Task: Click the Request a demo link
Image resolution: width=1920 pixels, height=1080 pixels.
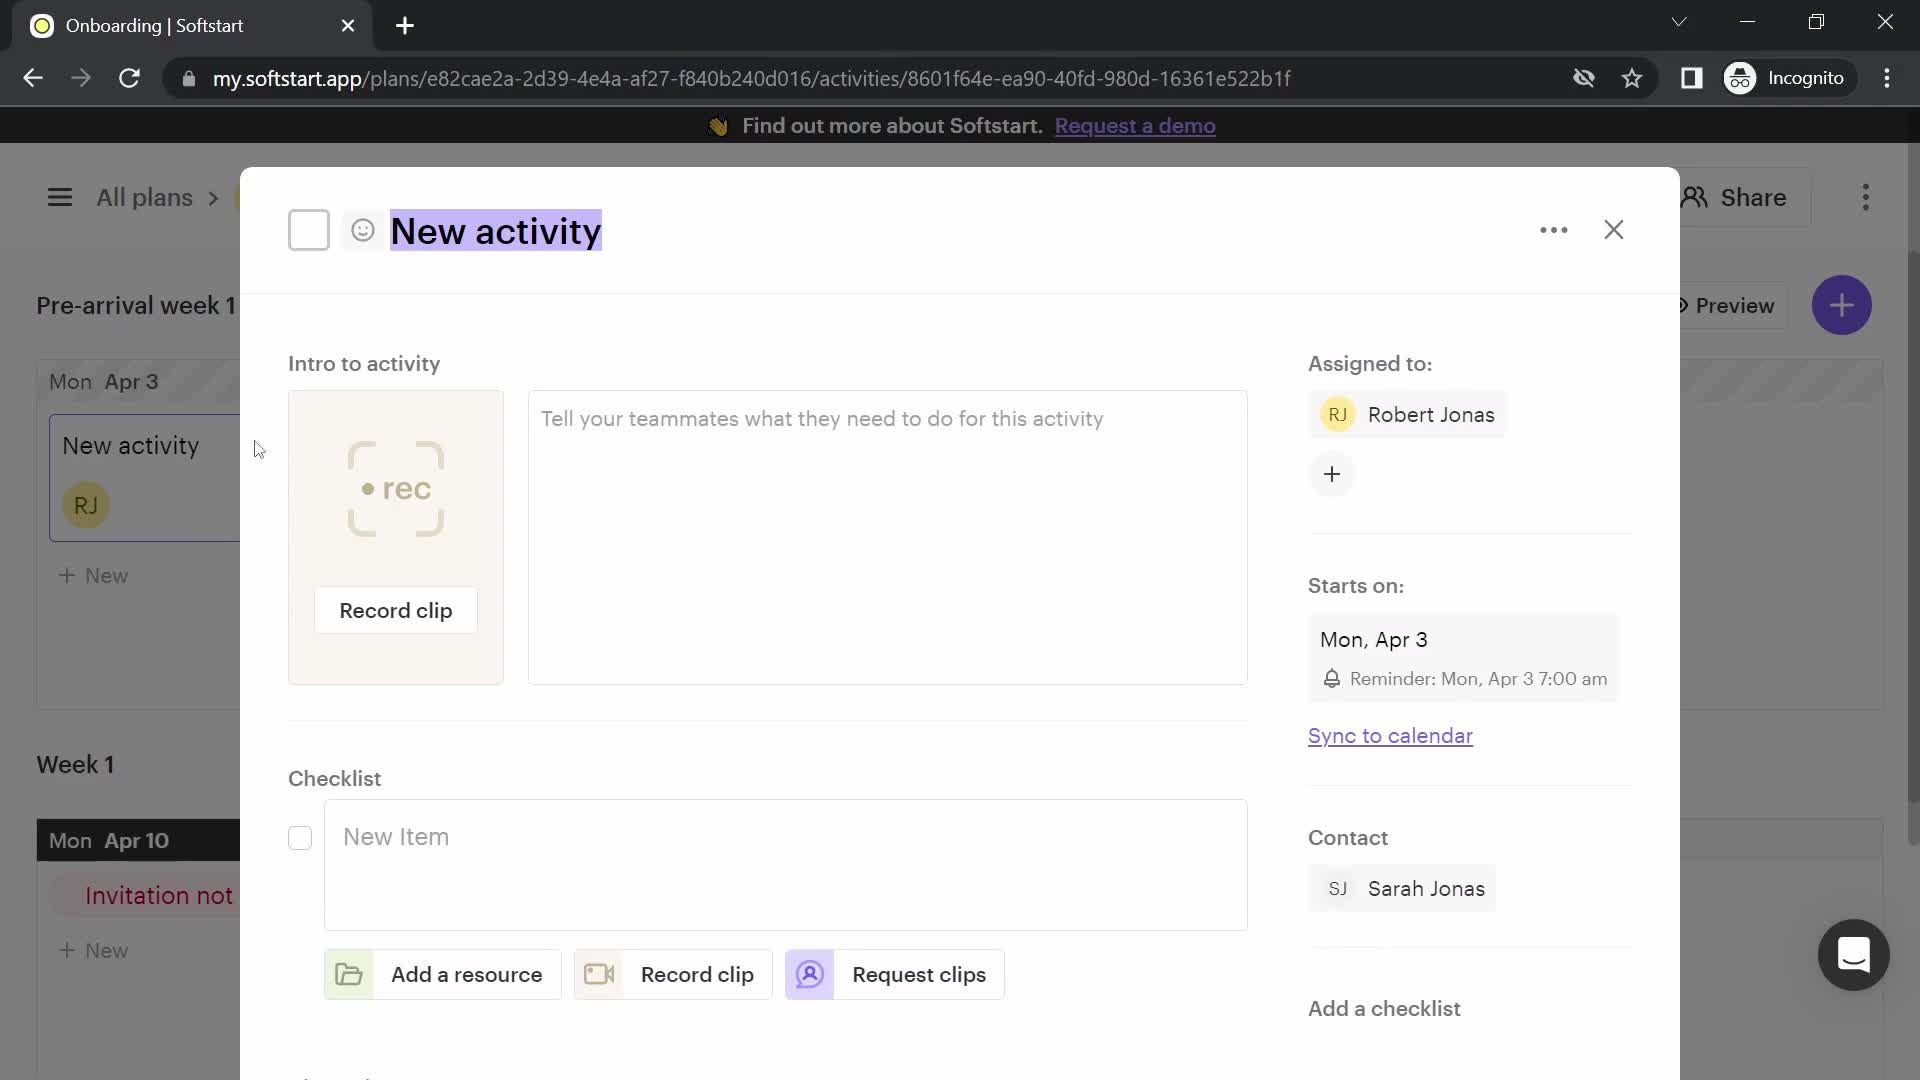Action: [1135, 125]
